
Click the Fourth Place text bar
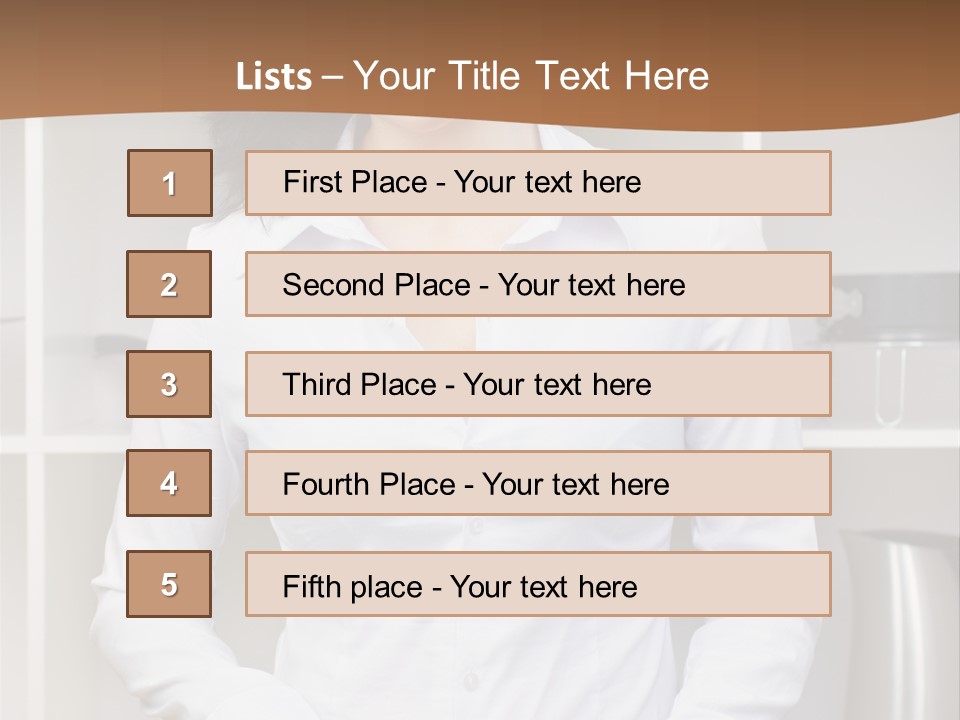(538, 484)
